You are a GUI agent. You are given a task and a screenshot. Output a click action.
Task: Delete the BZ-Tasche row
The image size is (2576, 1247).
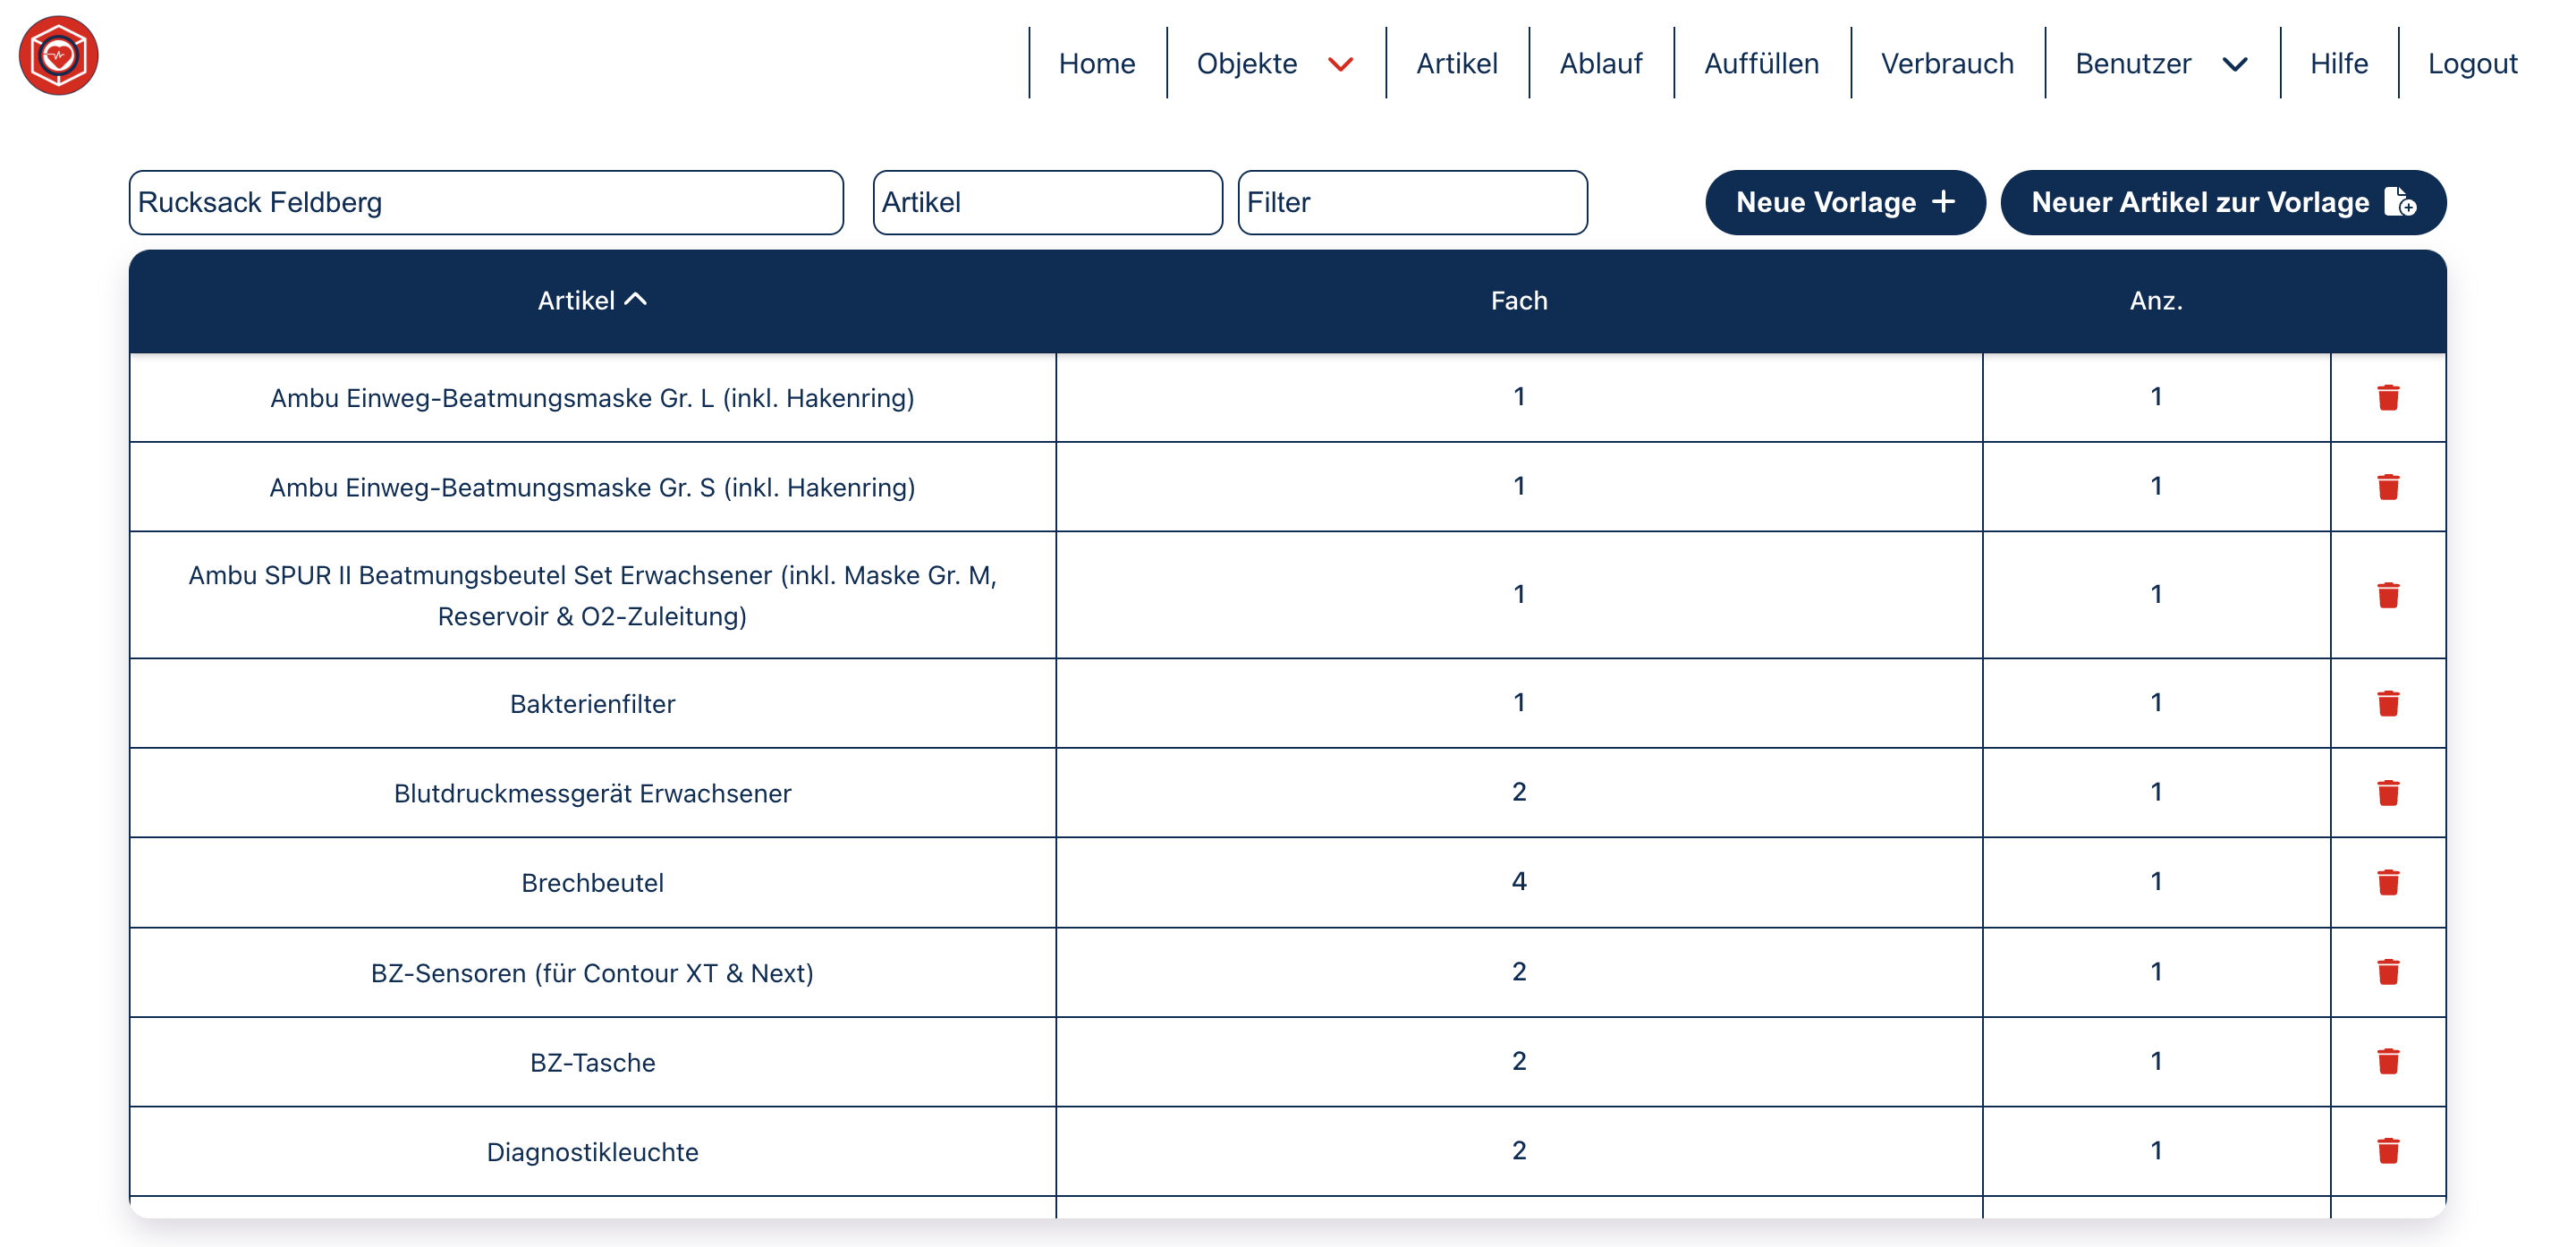[2387, 1061]
